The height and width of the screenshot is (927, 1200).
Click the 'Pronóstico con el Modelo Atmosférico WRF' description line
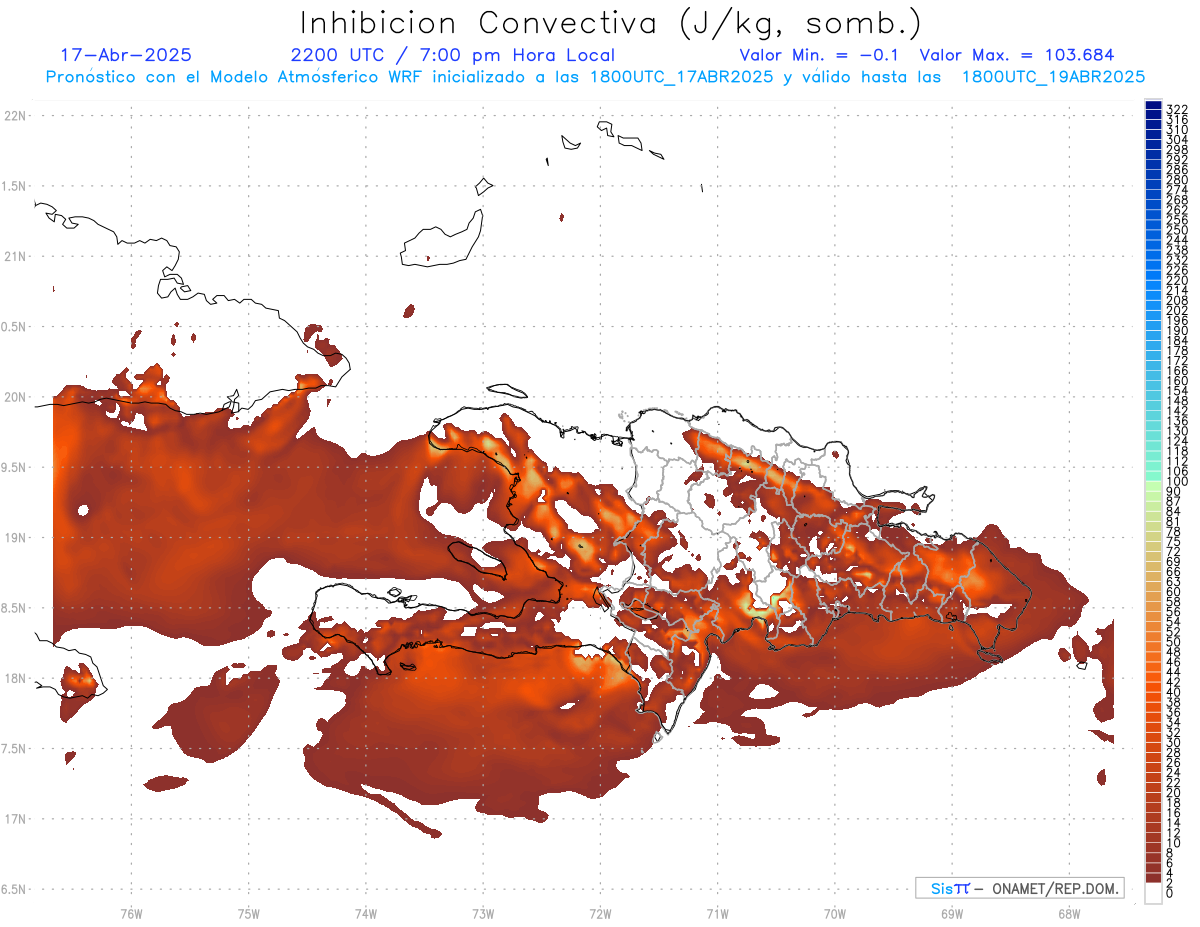tap(595, 76)
